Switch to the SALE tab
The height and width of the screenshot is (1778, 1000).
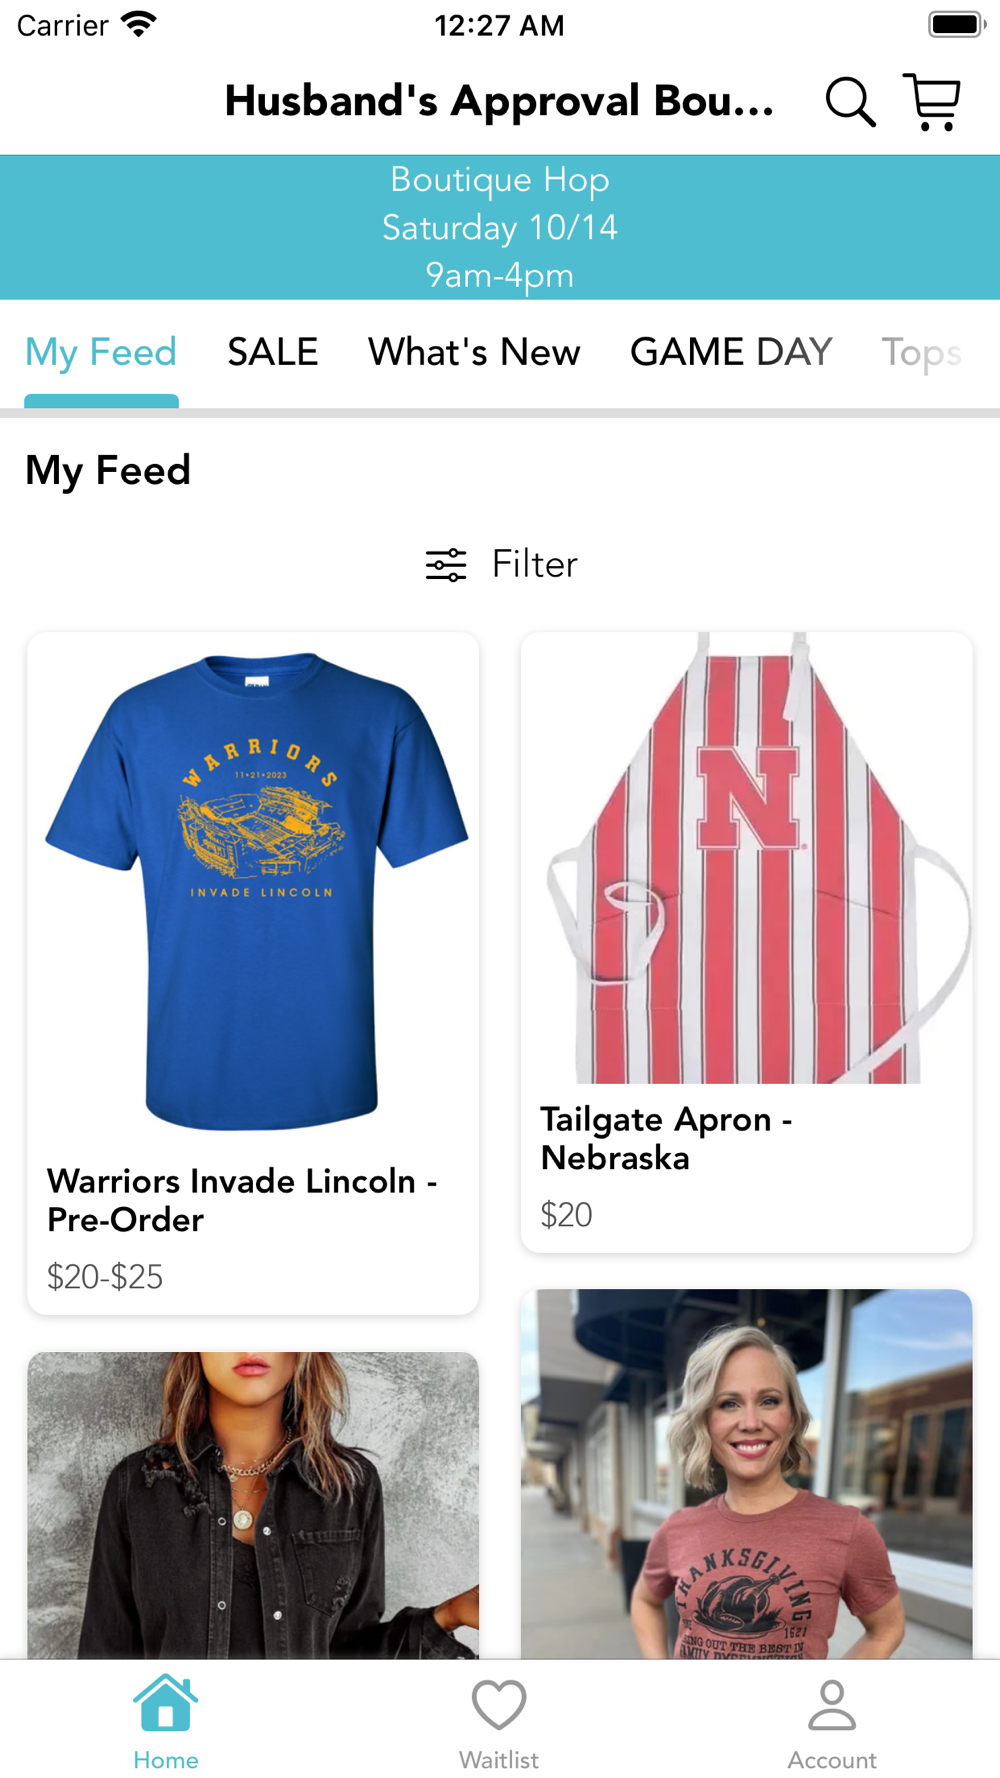(x=273, y=352)
